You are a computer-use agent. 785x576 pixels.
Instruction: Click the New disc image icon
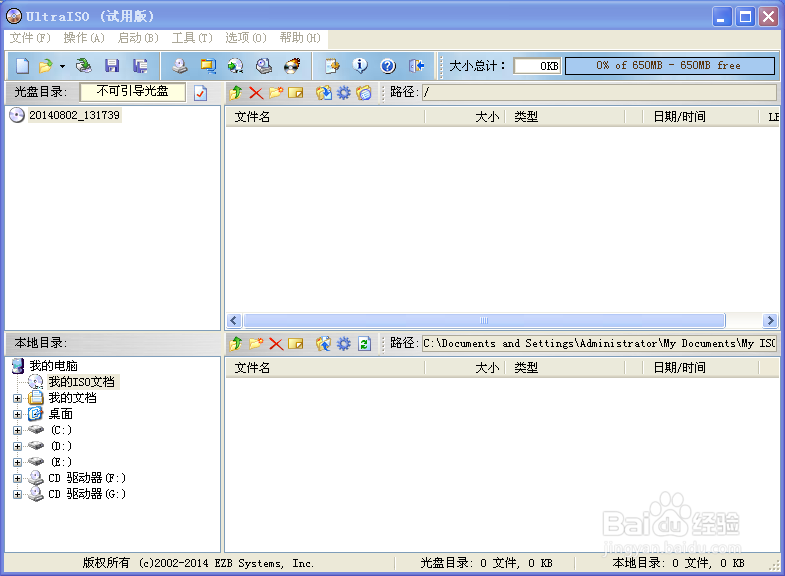[23, 66]
